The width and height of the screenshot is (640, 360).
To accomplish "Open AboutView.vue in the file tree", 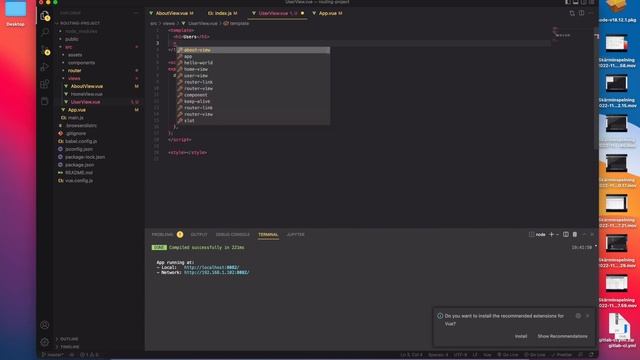I will [87, 86].
